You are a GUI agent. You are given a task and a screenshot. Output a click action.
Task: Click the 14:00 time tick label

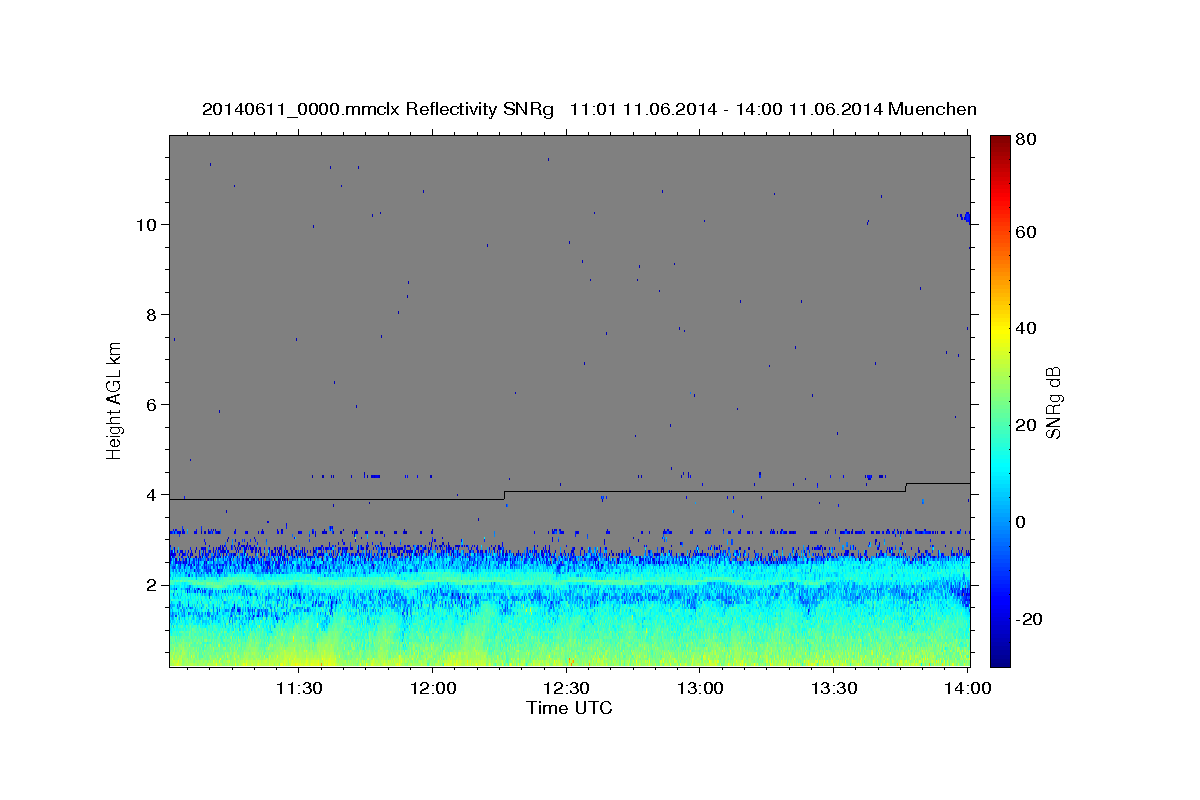tap(968, 688)
